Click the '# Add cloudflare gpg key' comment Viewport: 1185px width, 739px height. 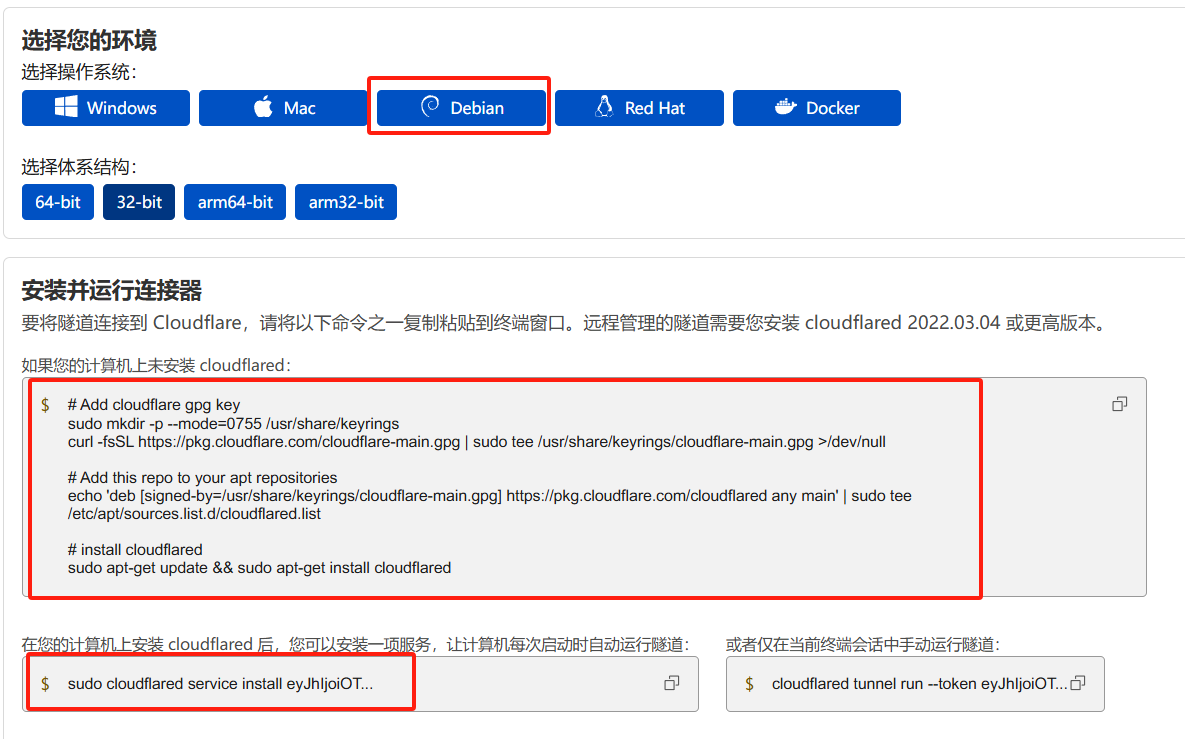154,405
